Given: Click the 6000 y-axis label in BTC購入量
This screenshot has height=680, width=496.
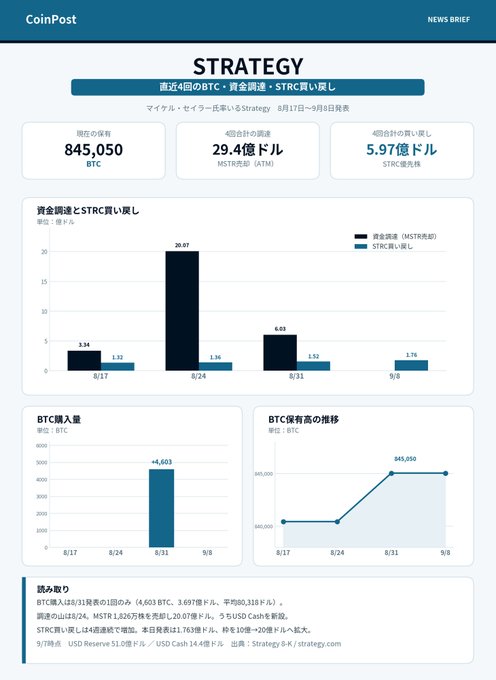Looking at the screenshot, I should [42, 445].
